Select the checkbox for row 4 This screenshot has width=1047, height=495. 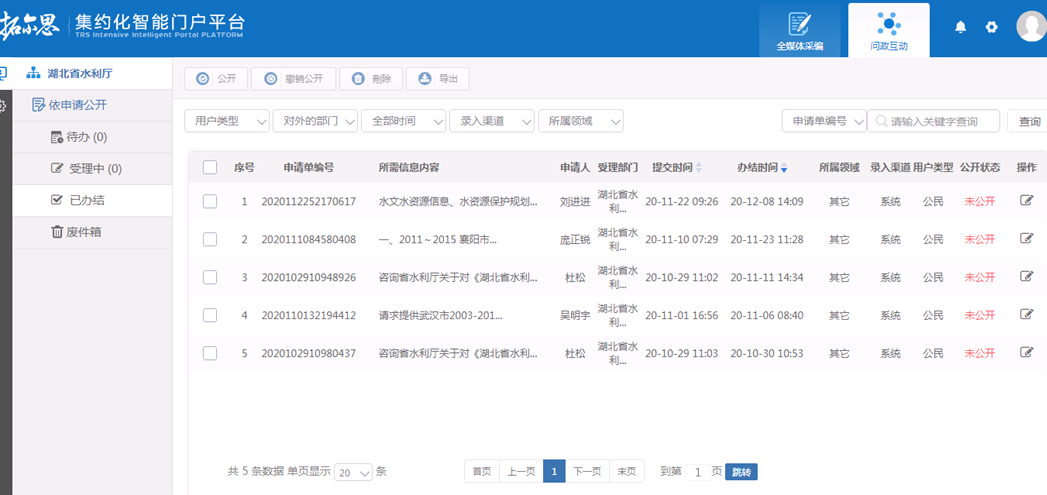point(210,315)
